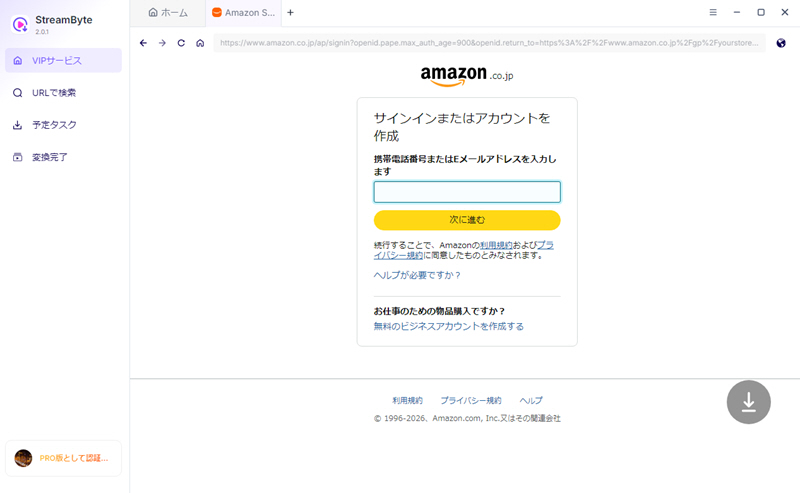Click the StreamByte logo icon
The width and height of the screenshot is (800, 493).
(x=20, y=24)
